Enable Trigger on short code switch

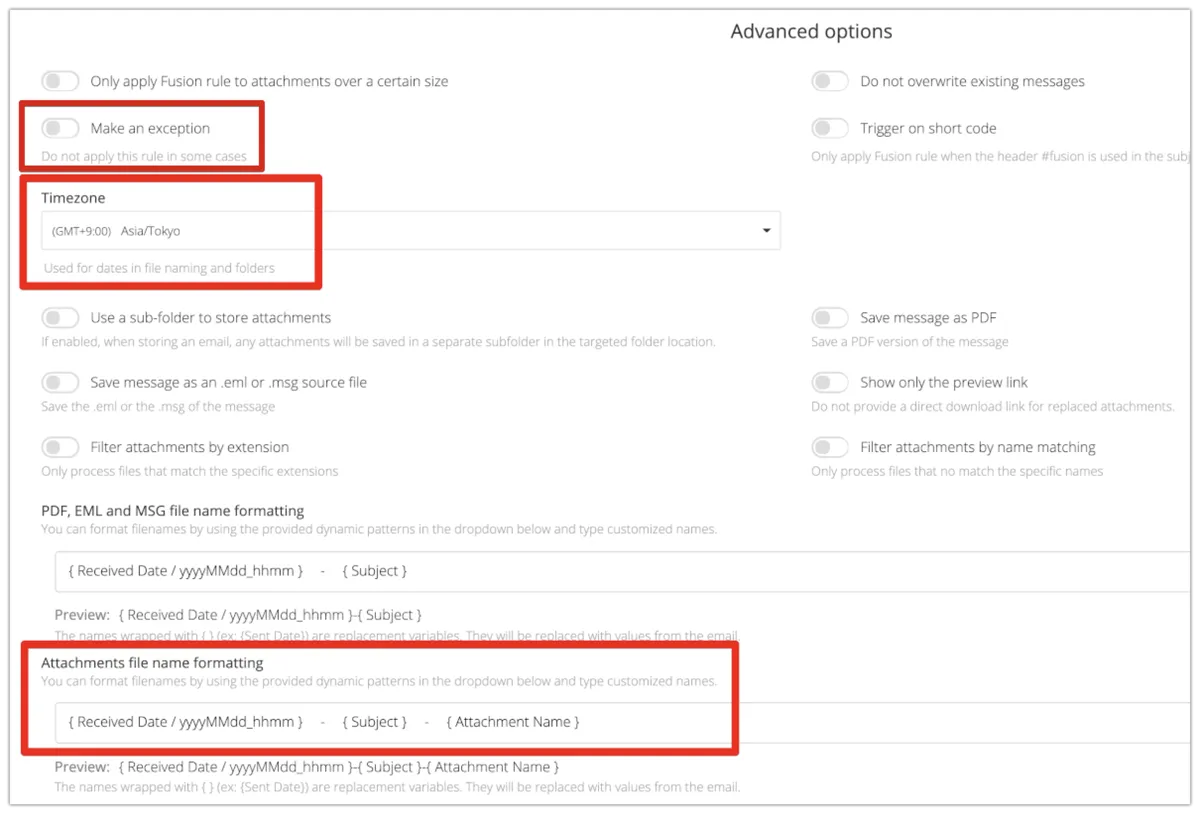pyautogui.click(x=830, y=128)
